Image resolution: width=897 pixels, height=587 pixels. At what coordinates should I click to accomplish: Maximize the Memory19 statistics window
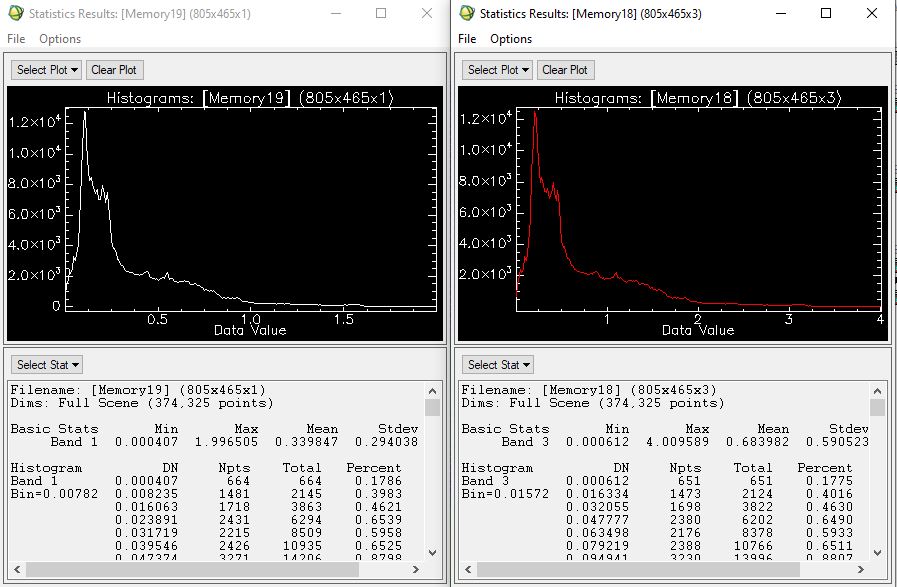pos(381,14)
